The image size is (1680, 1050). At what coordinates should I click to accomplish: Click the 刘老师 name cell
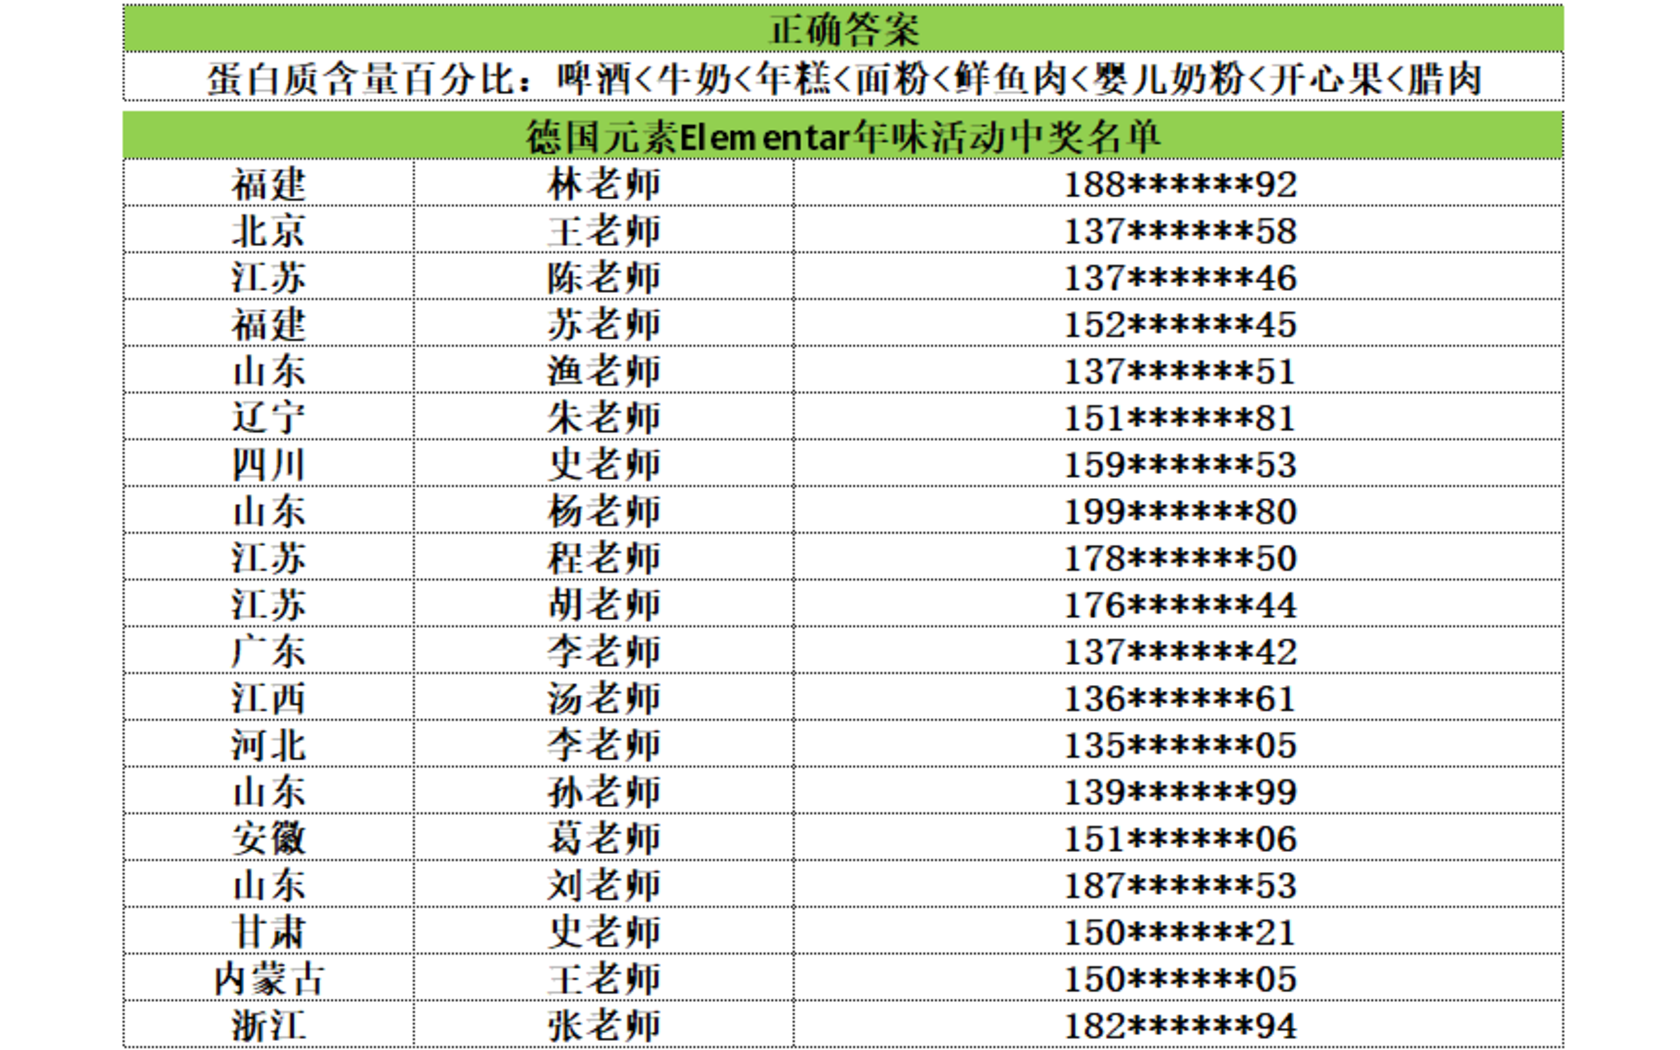click(604, 885)
